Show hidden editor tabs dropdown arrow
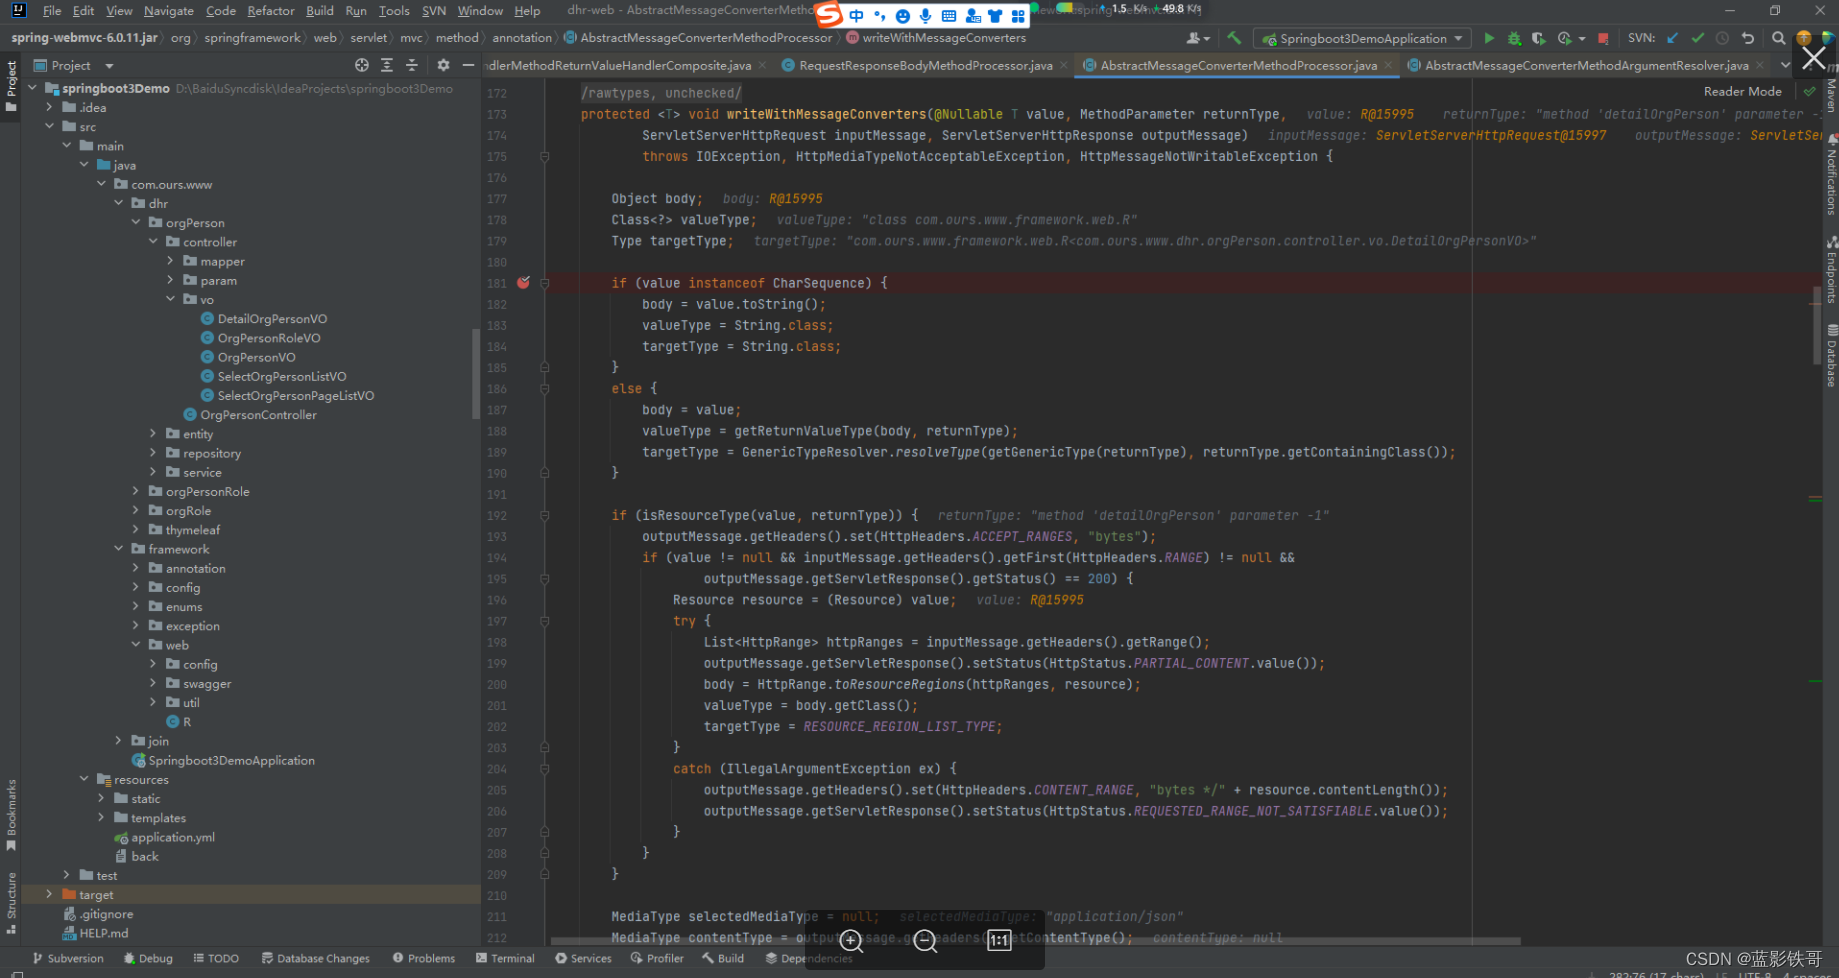Viewport: 1839px width, 978px height. pos(1786,65)
